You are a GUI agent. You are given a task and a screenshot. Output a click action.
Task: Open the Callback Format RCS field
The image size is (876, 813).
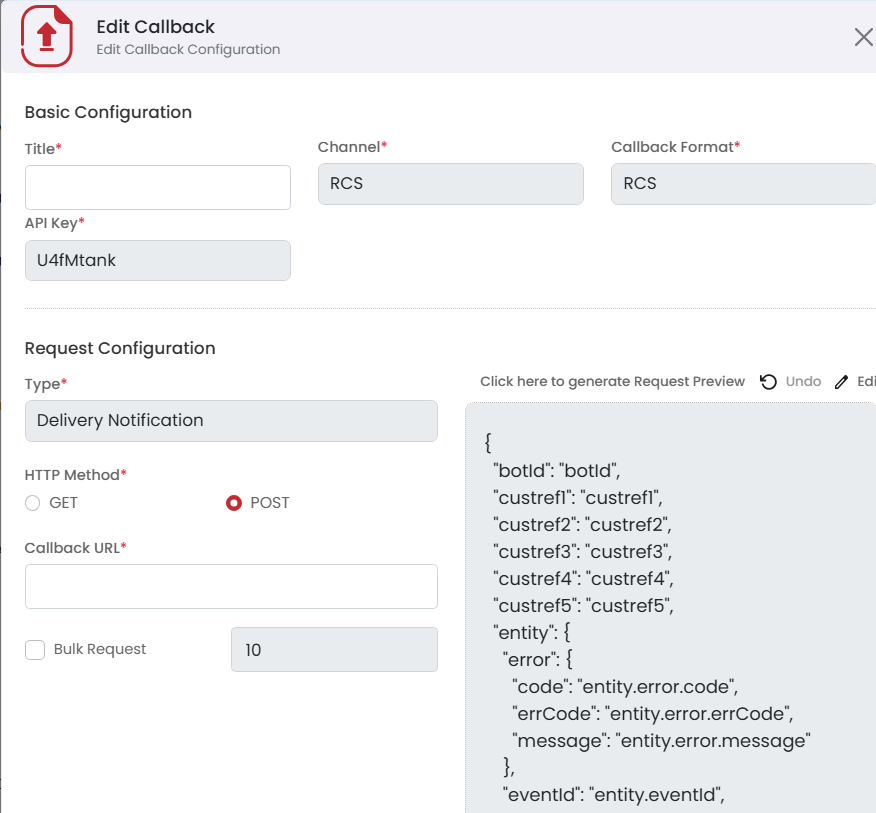[x=743, y=184]
